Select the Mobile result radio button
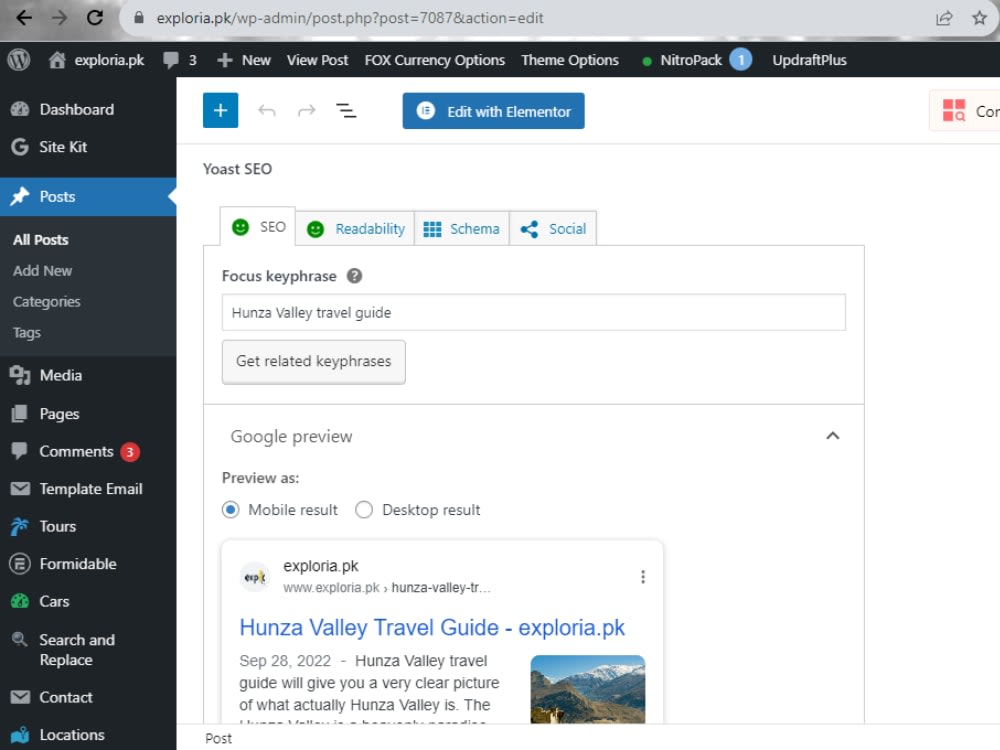 coord(230,510)
